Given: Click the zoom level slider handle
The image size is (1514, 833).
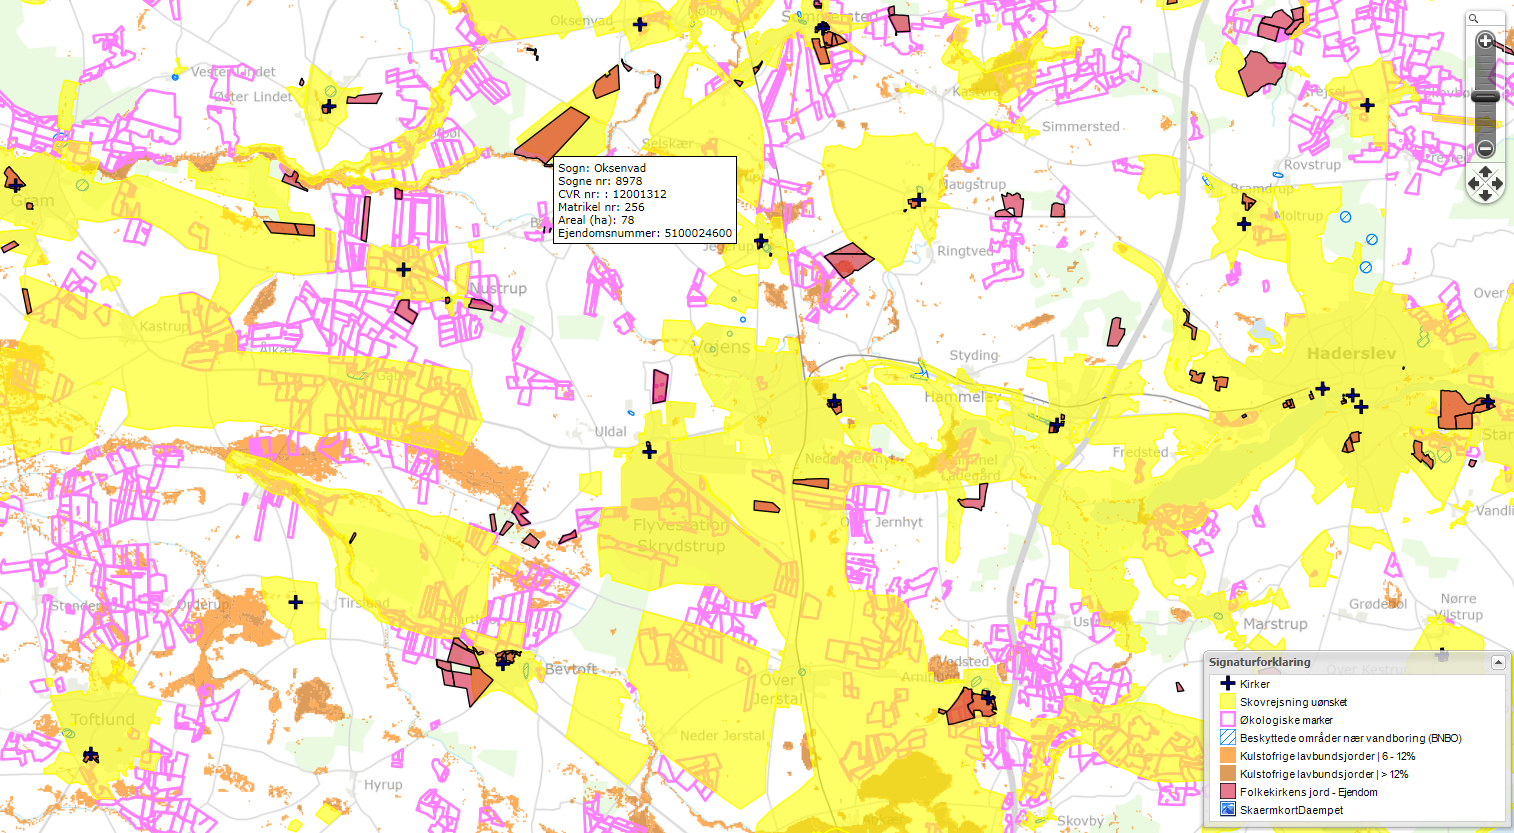Looking at the screenshot, I should 1485,97.
